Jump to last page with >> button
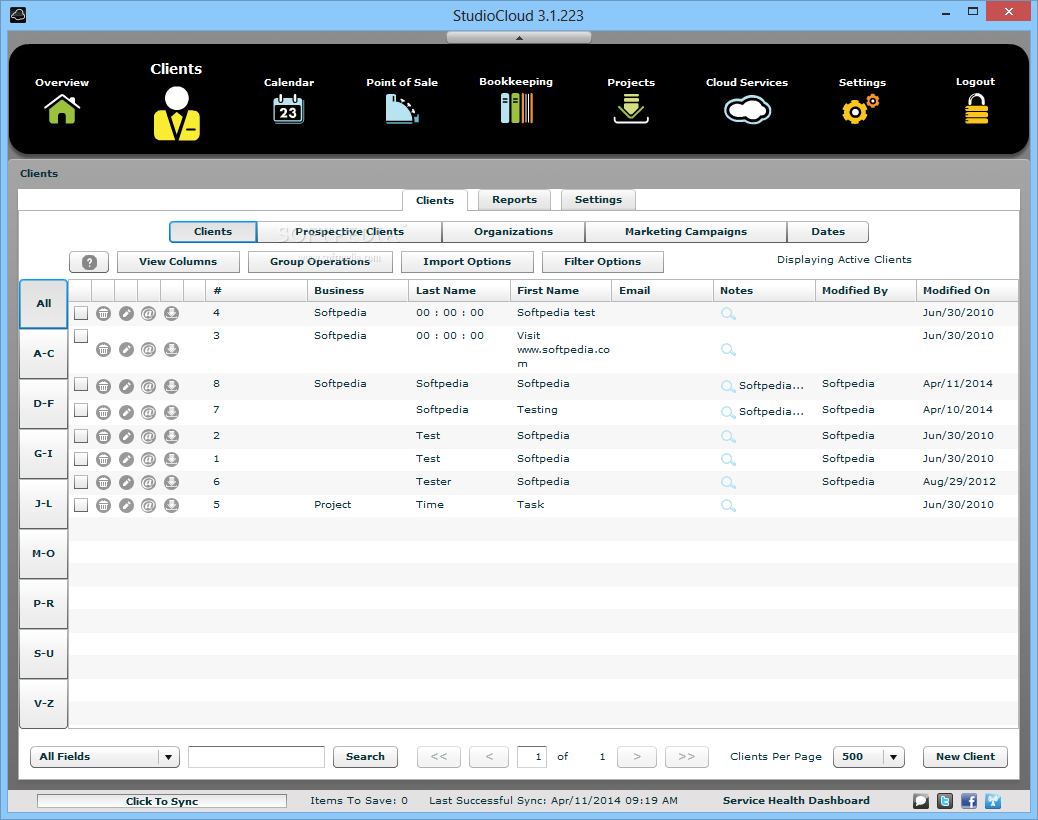1038x820 pixels. pos(686,756)
